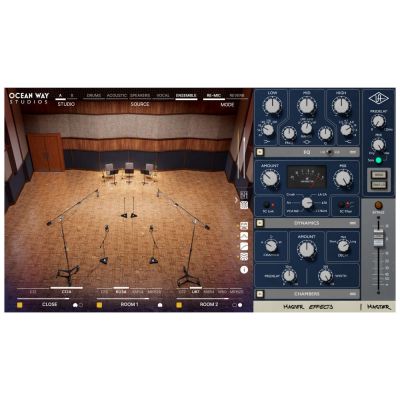Select Studio B
Viewport: 400px width, 400px height.
72,95
